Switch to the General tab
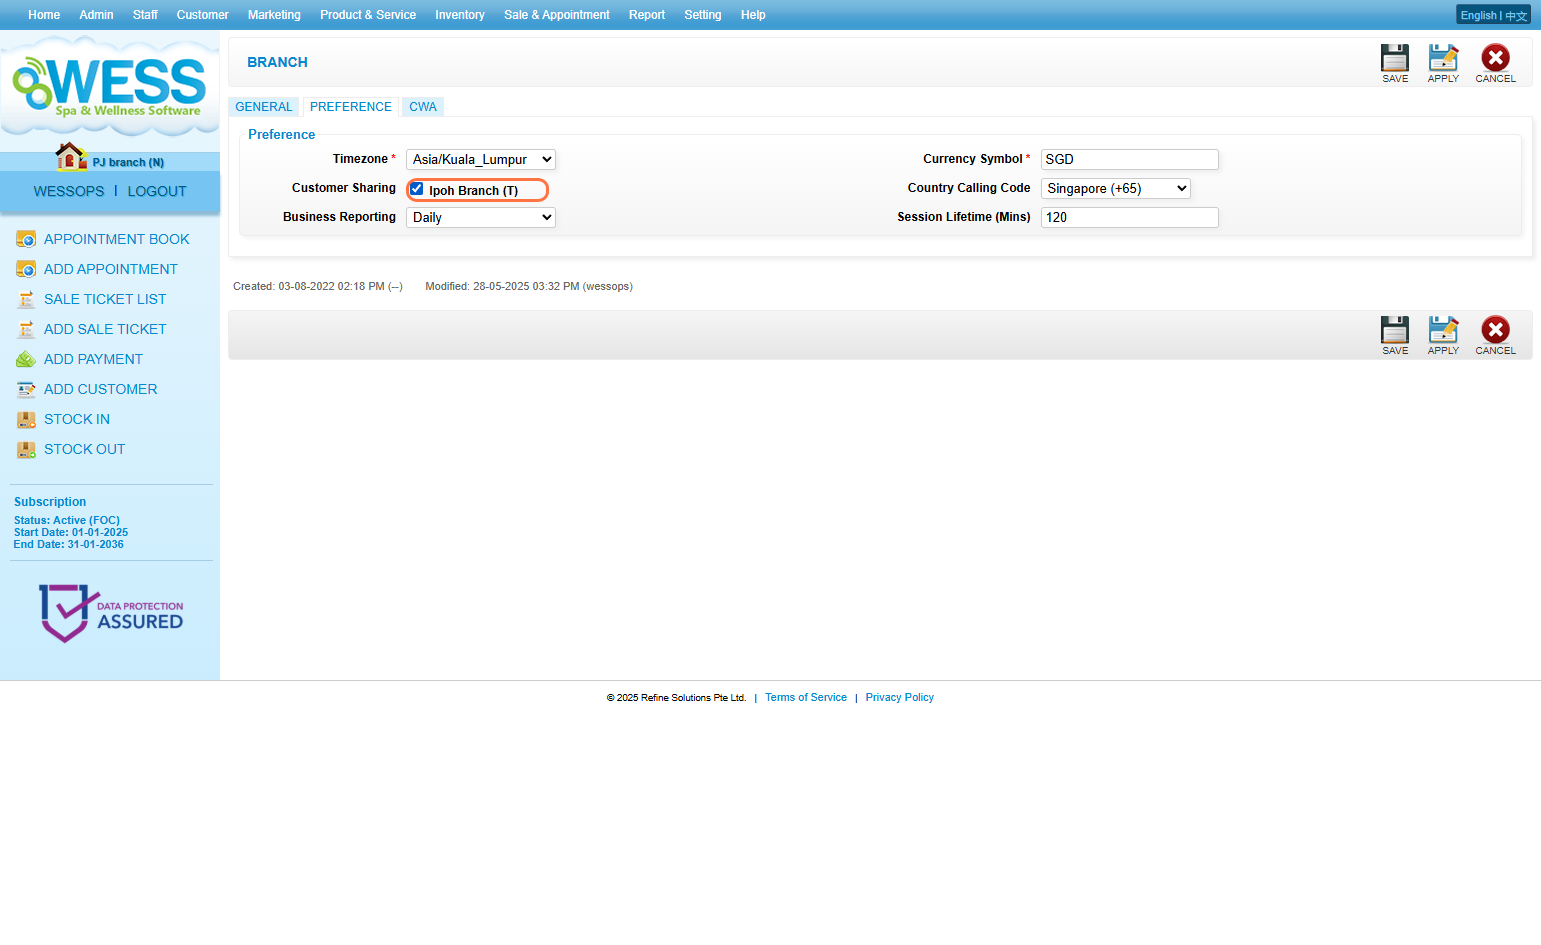 pos(264,107)
